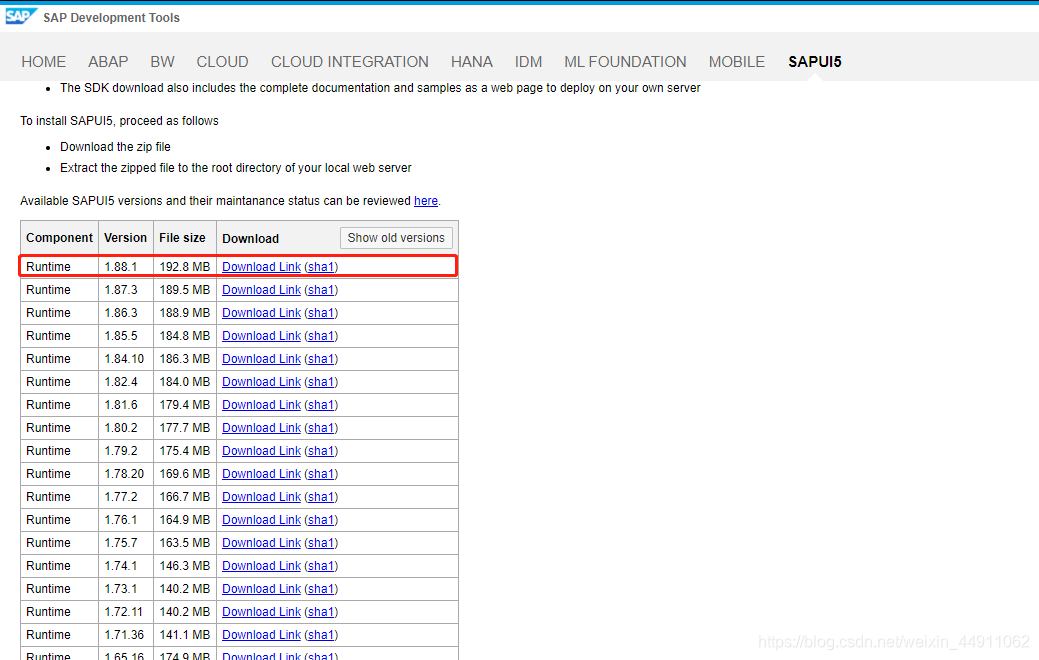Image resolution: width=1039 pixels, height=660 pixels.
Task: Open sha1 link for version 1.75.7
Action: 321,543
